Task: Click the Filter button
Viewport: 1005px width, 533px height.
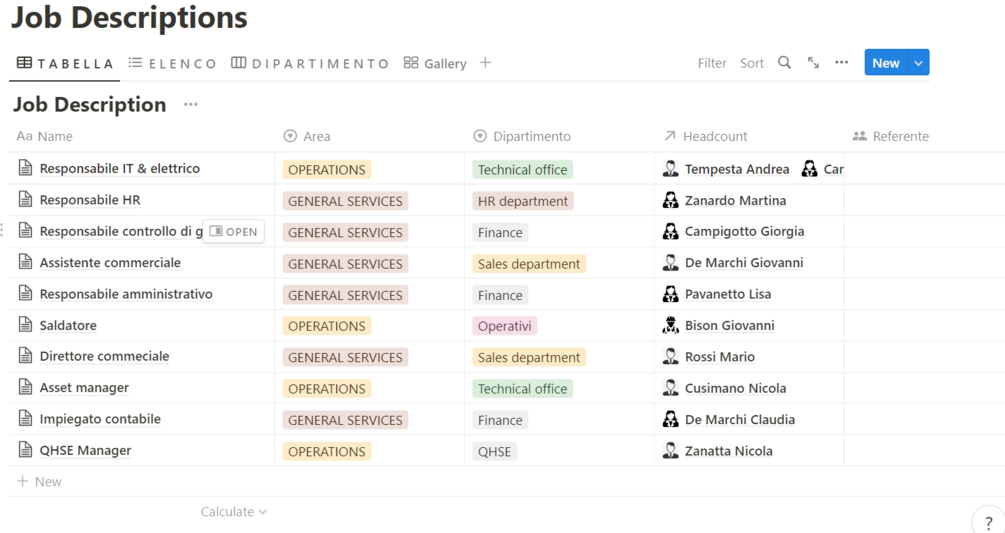Action: tap(712, 63)
